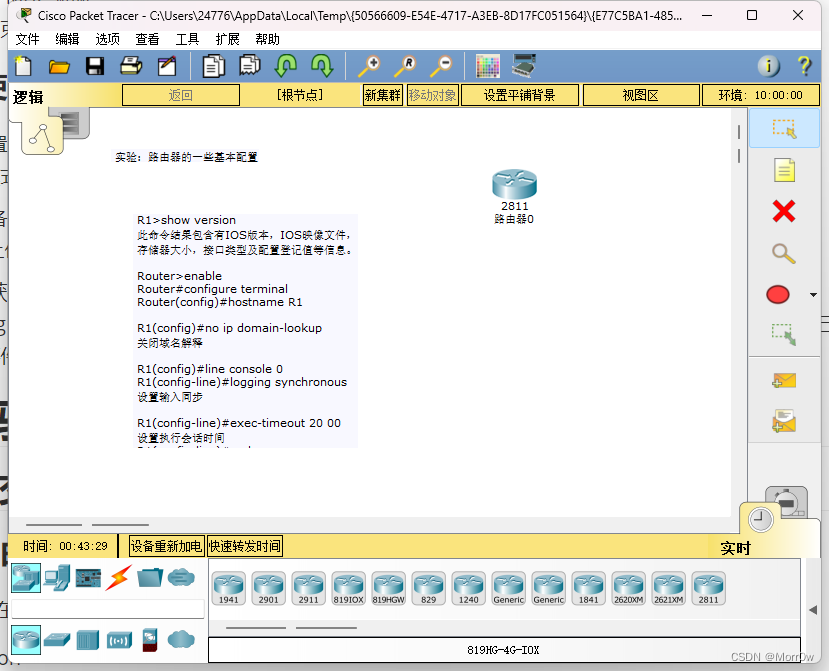Choose the red X Delete tool
Viewport: 829px width, 671px height.
(x=784, y=212)
